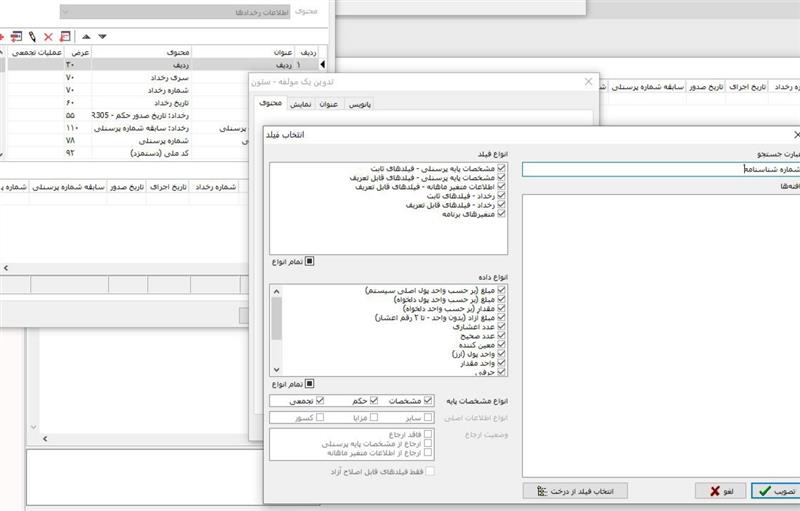800x511 pixels.
Task: Click the toolbar icon between red X and up arrow
Action: click(x=65, y=37)
